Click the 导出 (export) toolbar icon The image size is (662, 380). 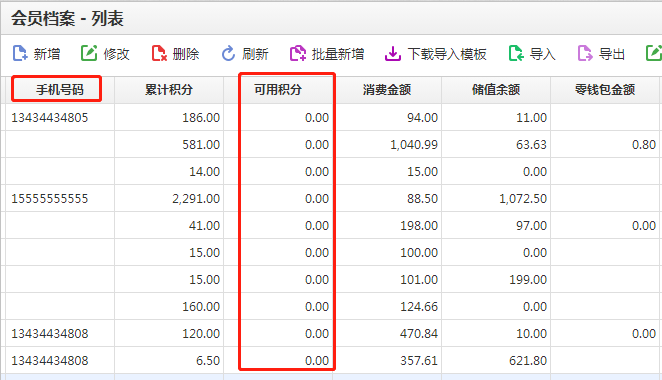(x=585, y=54)
